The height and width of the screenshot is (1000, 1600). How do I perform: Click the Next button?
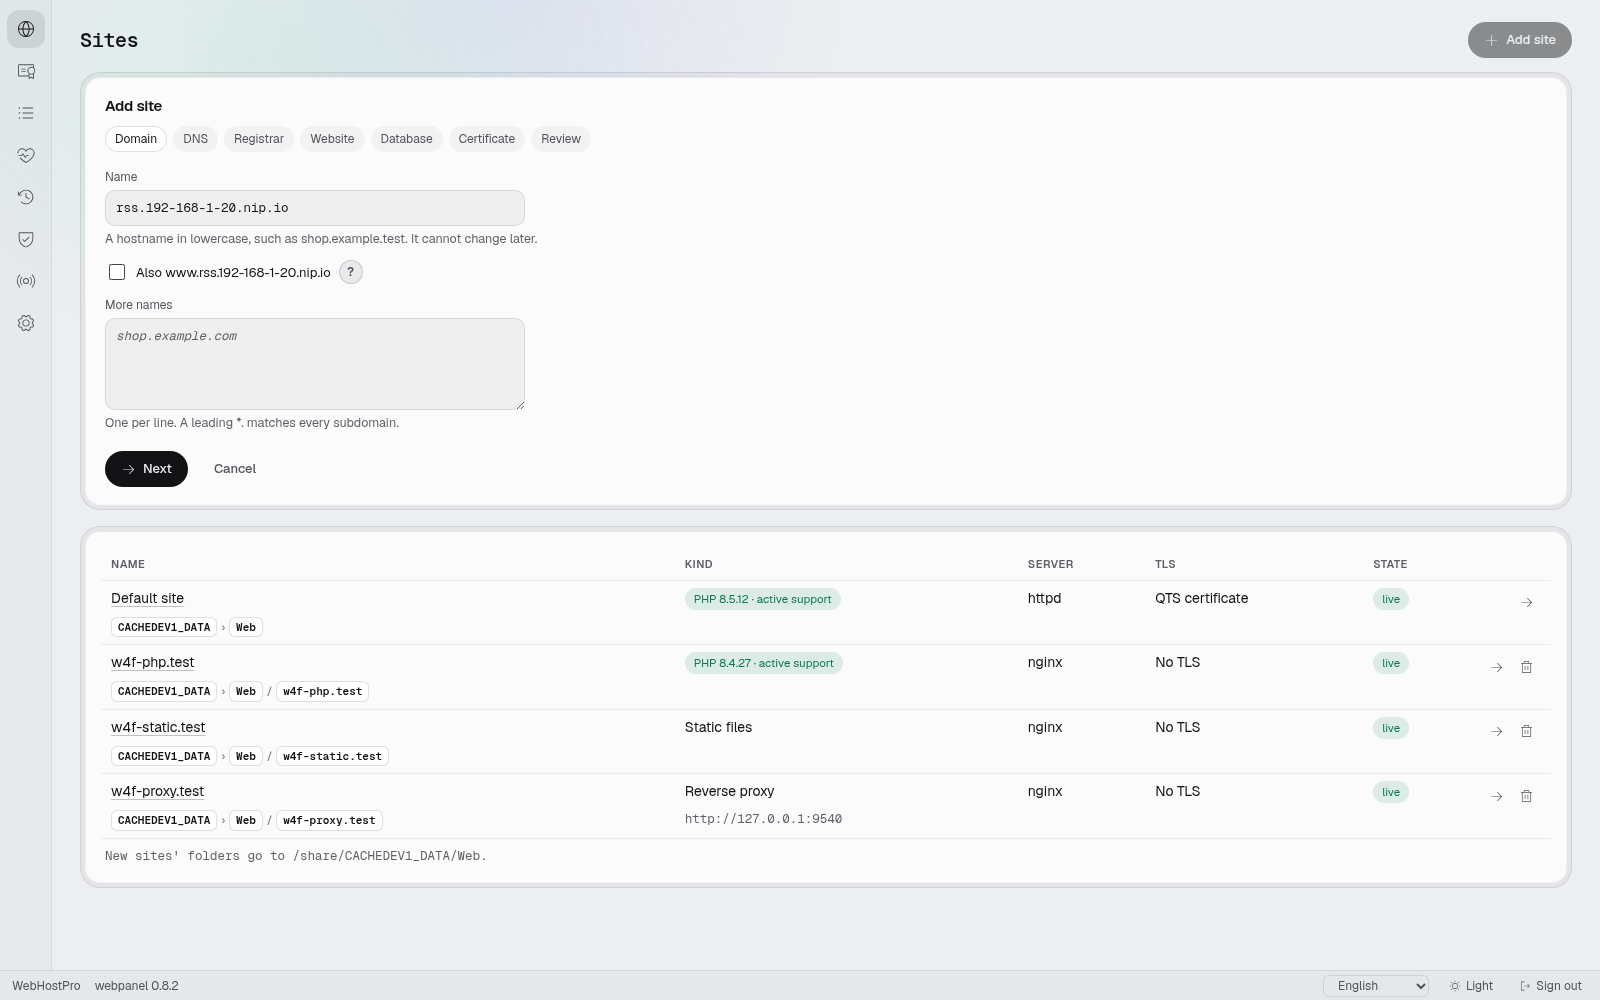pos(146,469)
